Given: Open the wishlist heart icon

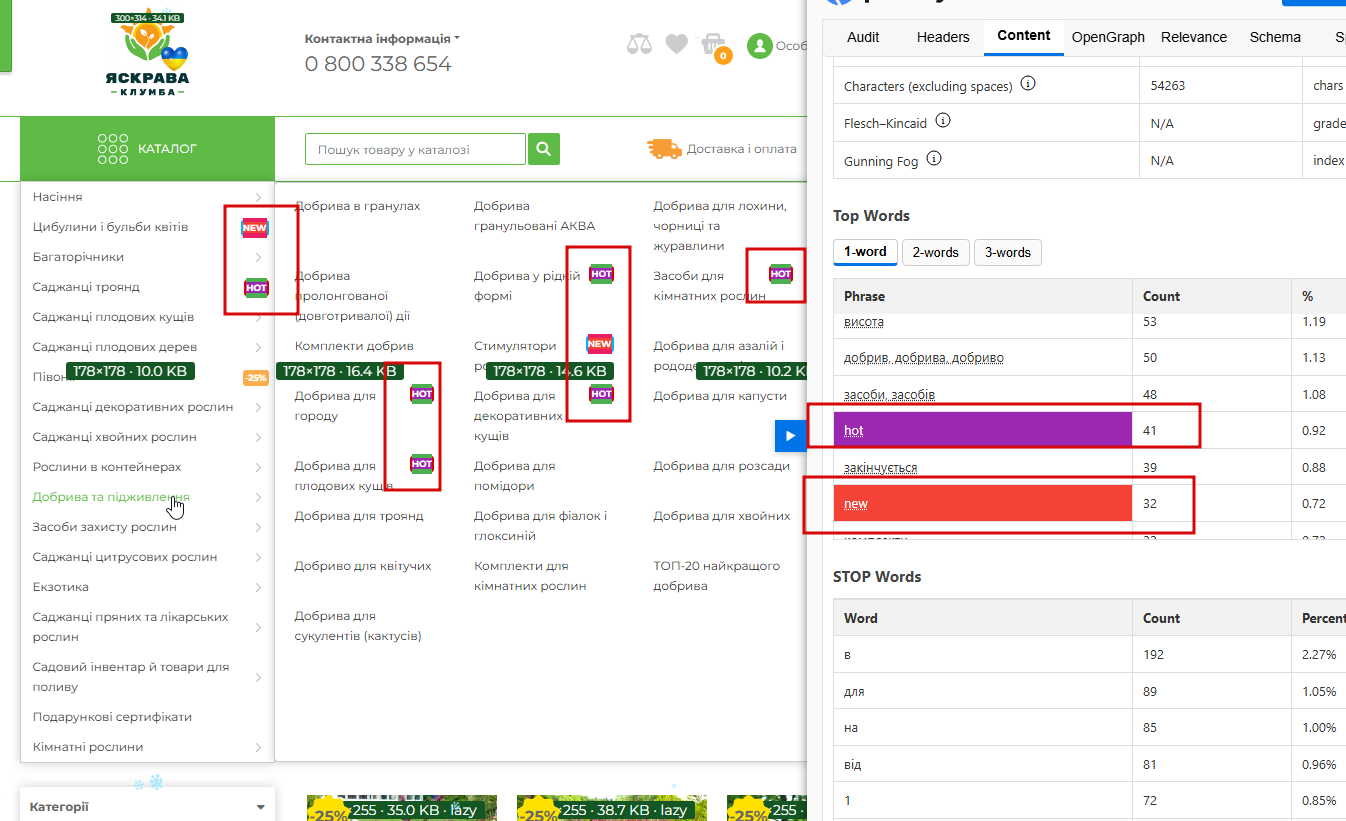Looking at the screenshot, I should pyautogui.click(x=677, y=44).
